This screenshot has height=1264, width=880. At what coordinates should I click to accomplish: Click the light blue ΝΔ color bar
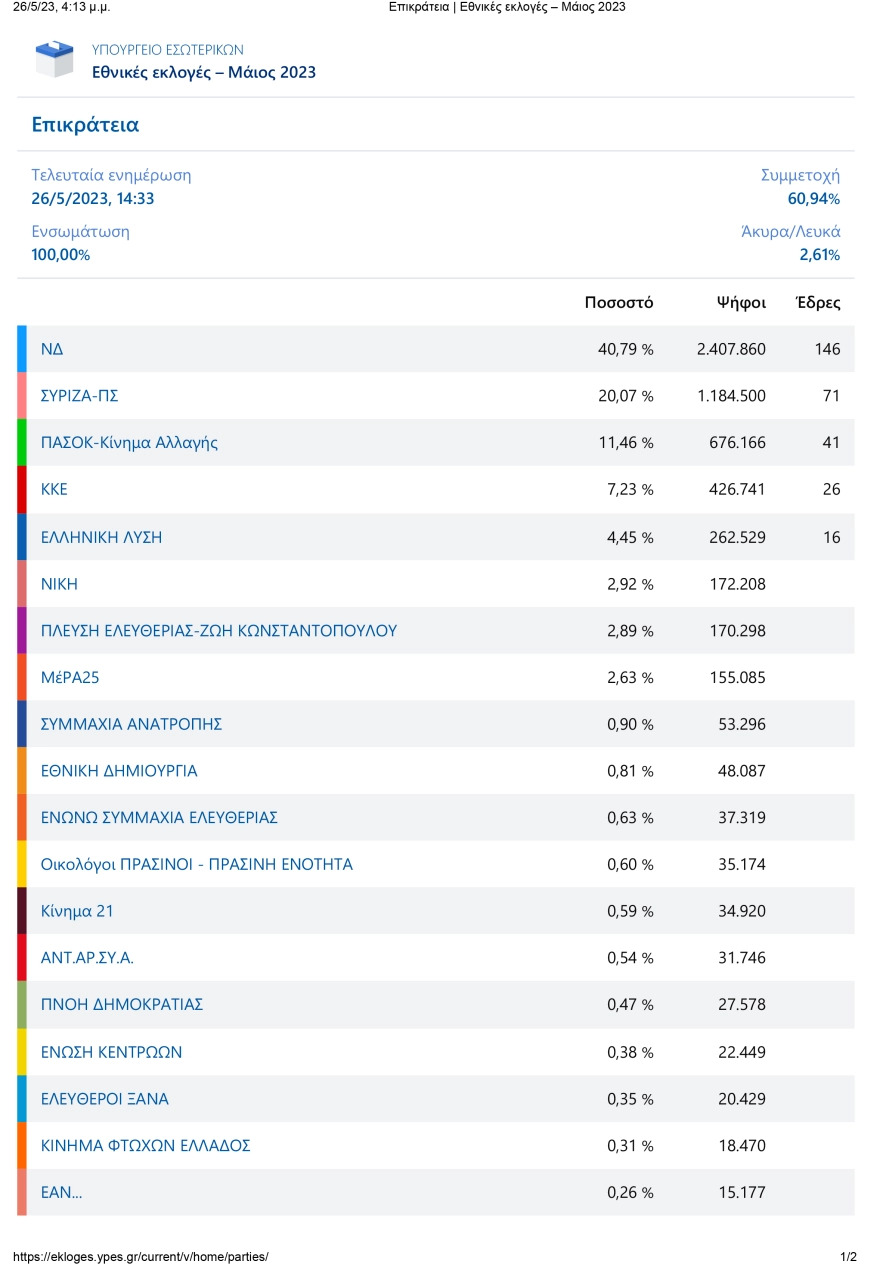pos(22,349)
